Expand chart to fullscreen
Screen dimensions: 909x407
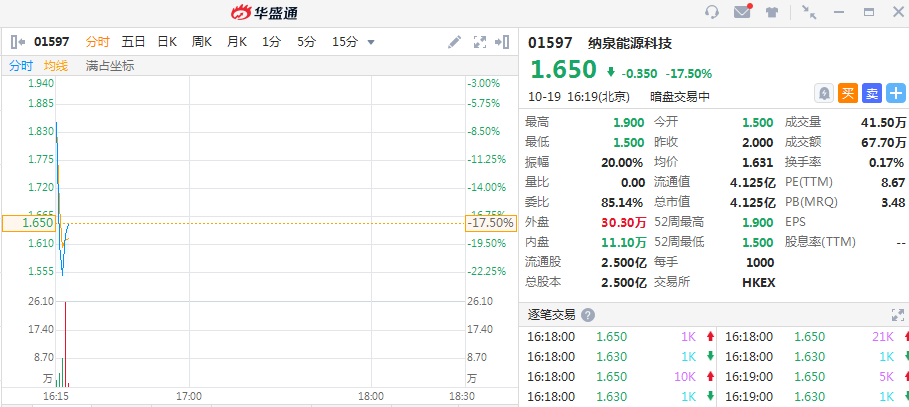[x=479, y=42]
